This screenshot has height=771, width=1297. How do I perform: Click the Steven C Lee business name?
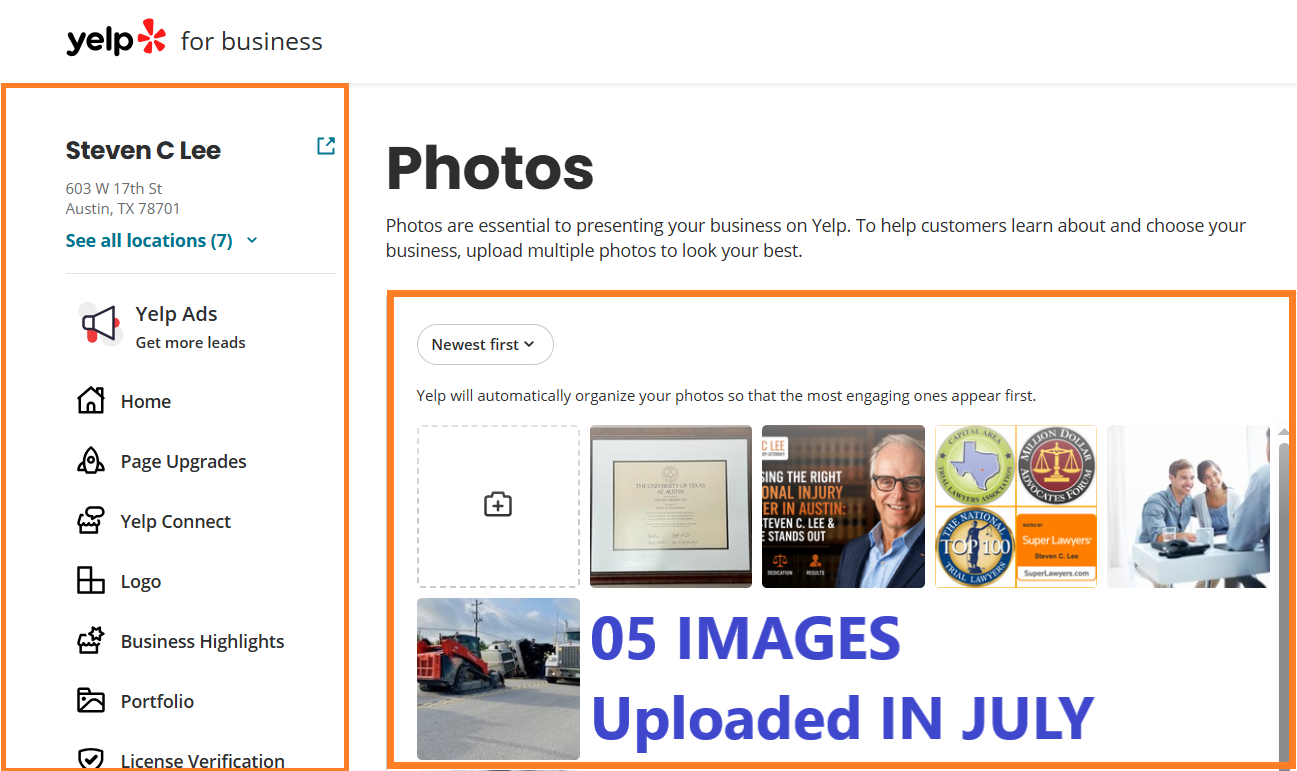143,151
